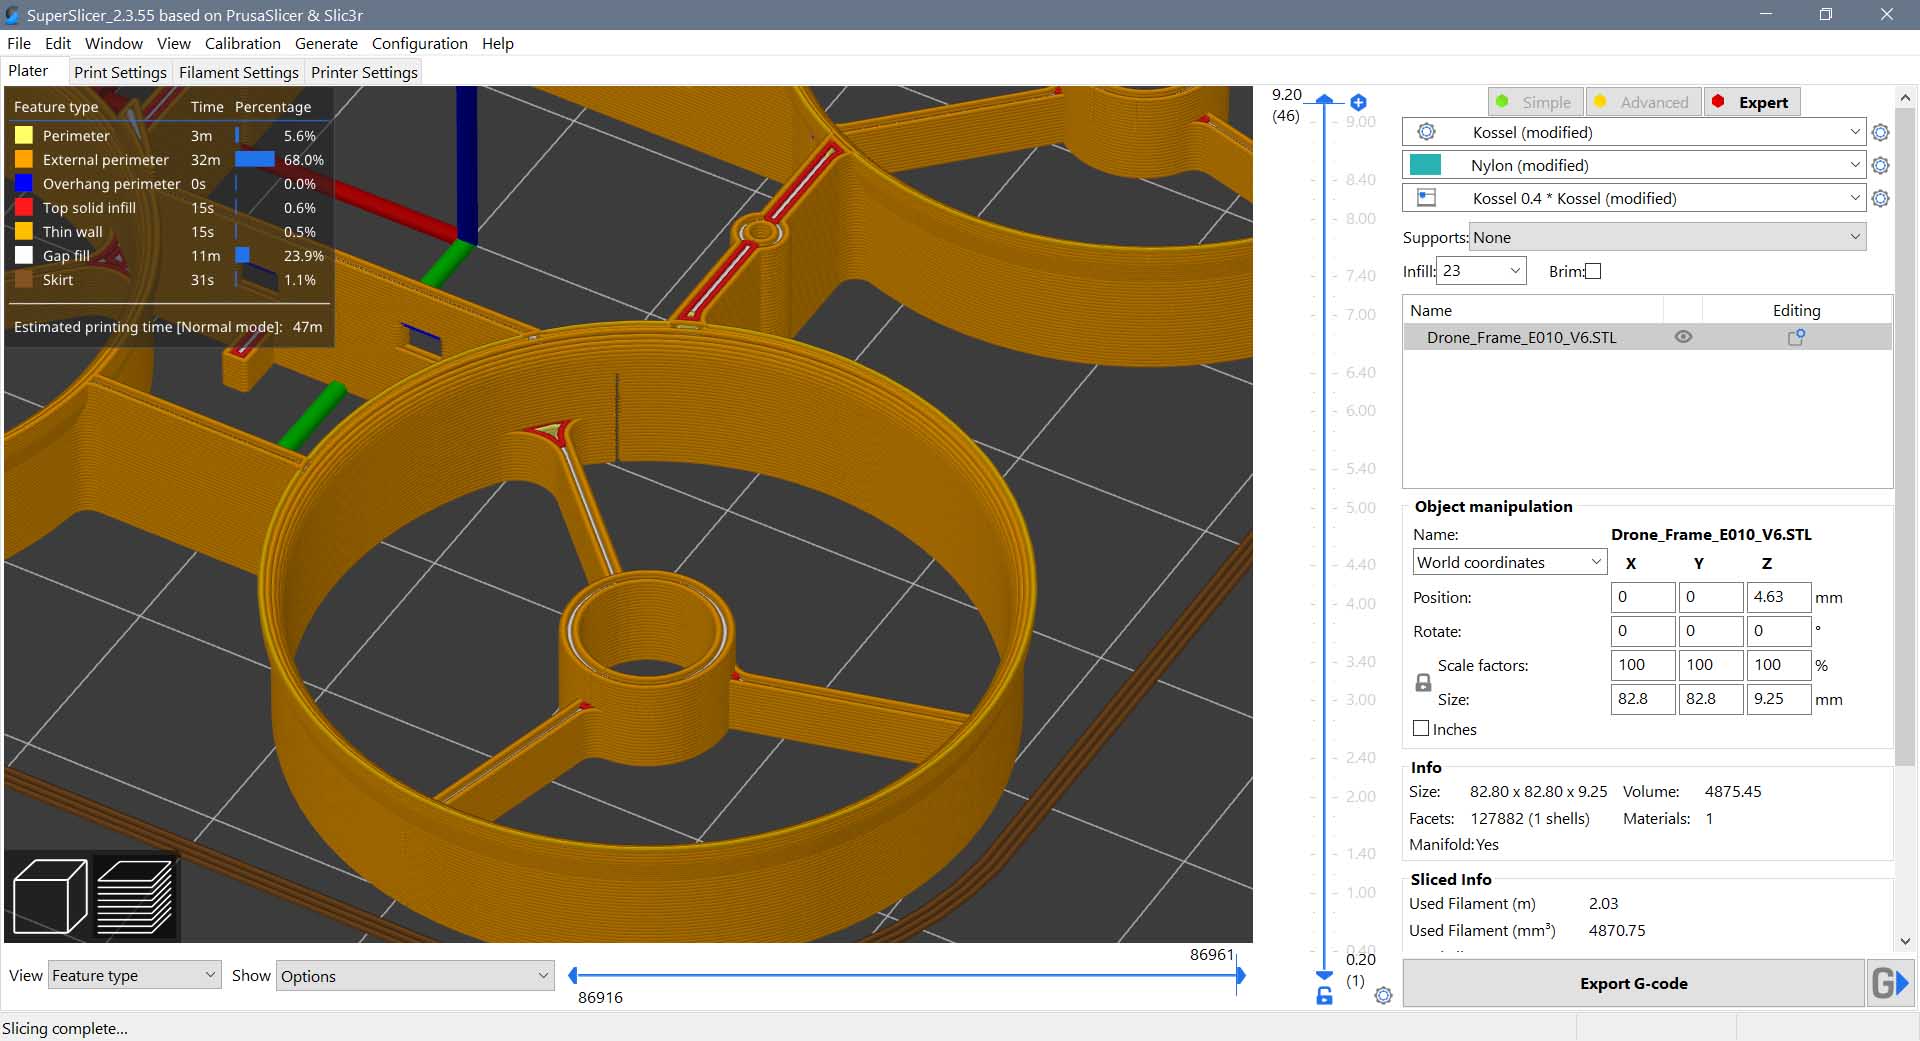Image resolution: width=1920 pixels, height=1041 pixels.
Task: Click the send G-code icon button
Action: tap(1889, 984)
